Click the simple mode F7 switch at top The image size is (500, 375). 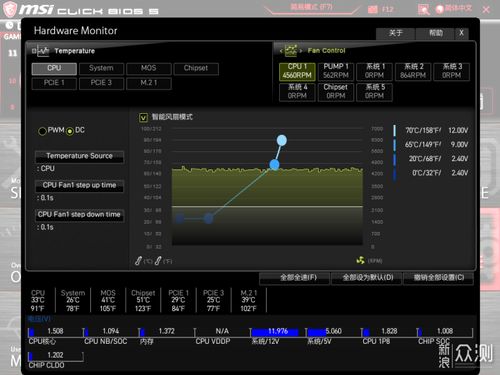click(311, 7)
